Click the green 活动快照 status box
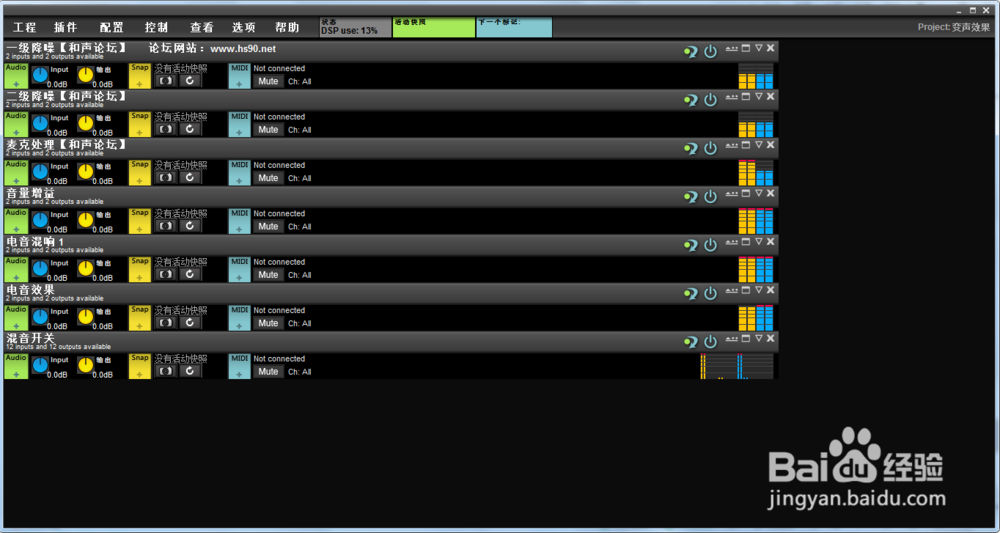This screenshot has height=533, width=1000. (434, 27)
